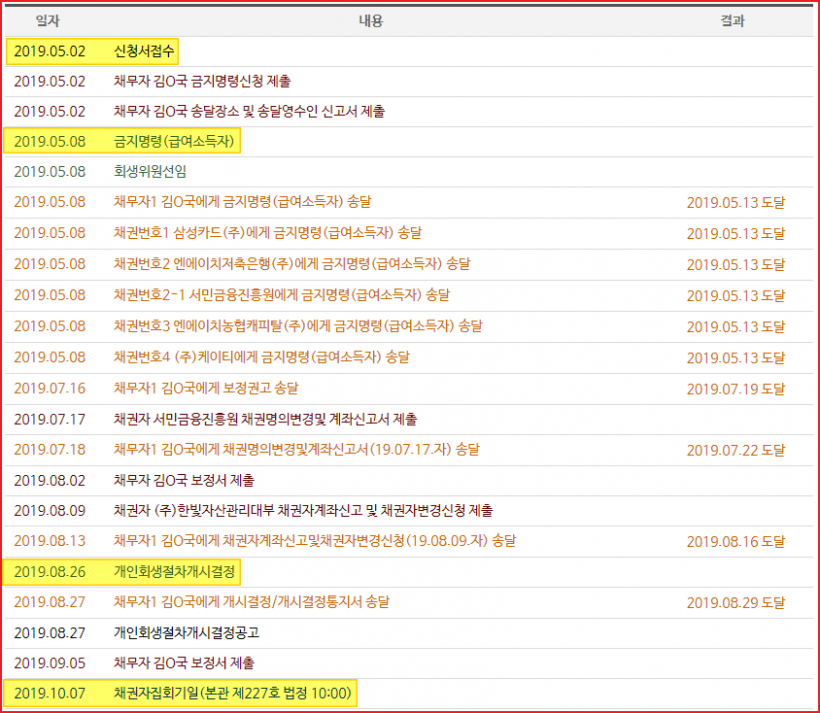820x713 pixels.
Task: Click result 2019.05.13 도달 for 케이티 row
Action: click(x=735, y=358)
